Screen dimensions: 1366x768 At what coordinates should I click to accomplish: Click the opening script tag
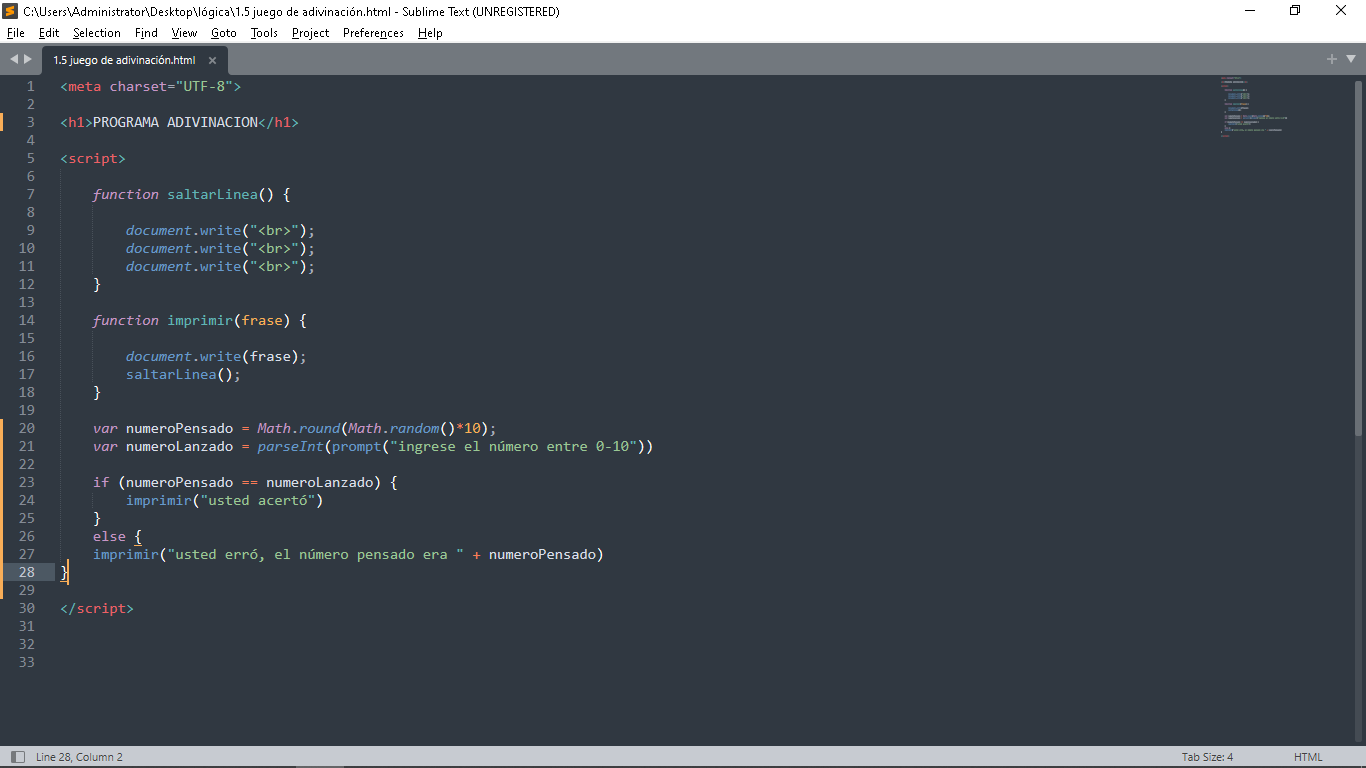coord(93,158)
